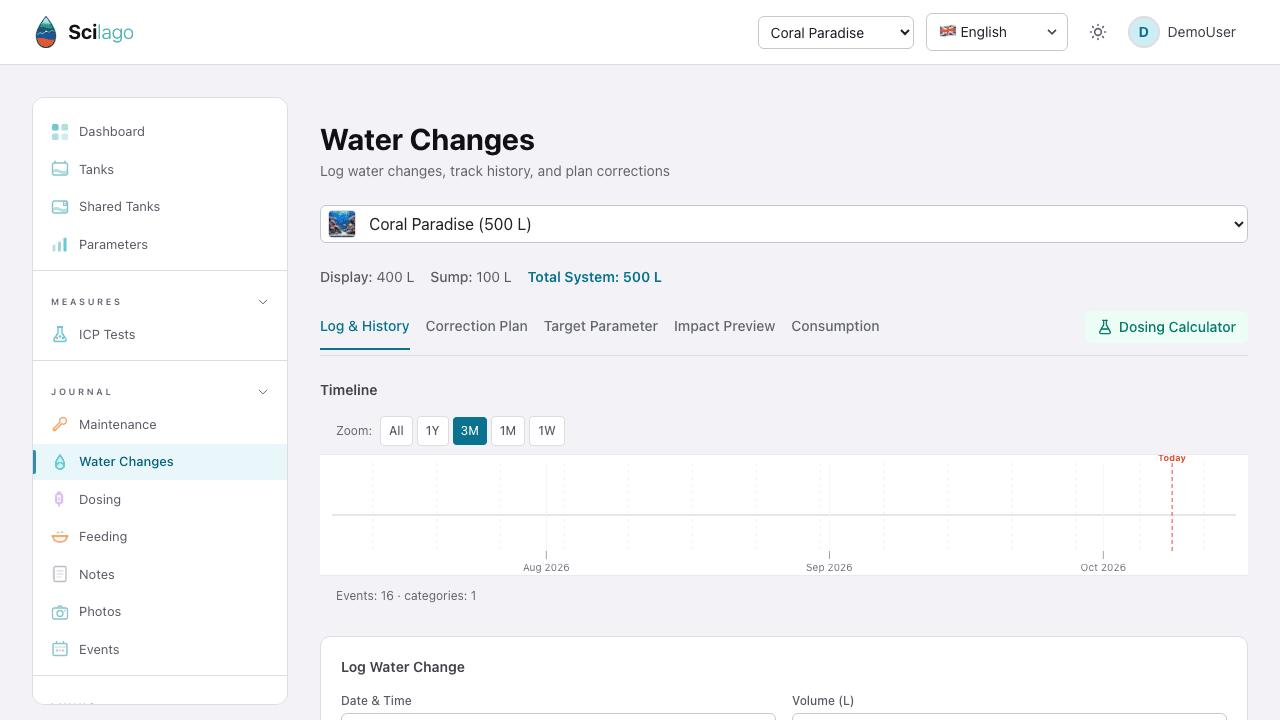Click the flask icon in Dosing Calculator
Image resolution: width=1280 pixels, height=720 pixels.
click(1105, 327)
